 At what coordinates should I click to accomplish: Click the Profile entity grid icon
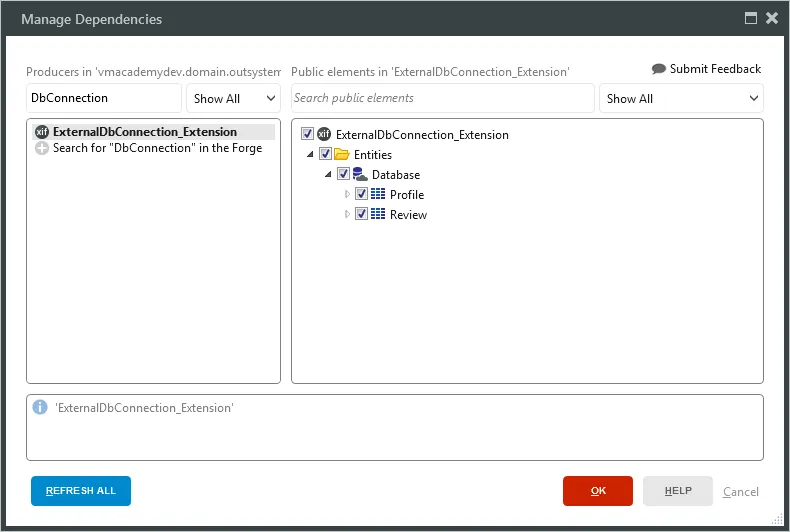pyautogui.click(x=378, y=195)
